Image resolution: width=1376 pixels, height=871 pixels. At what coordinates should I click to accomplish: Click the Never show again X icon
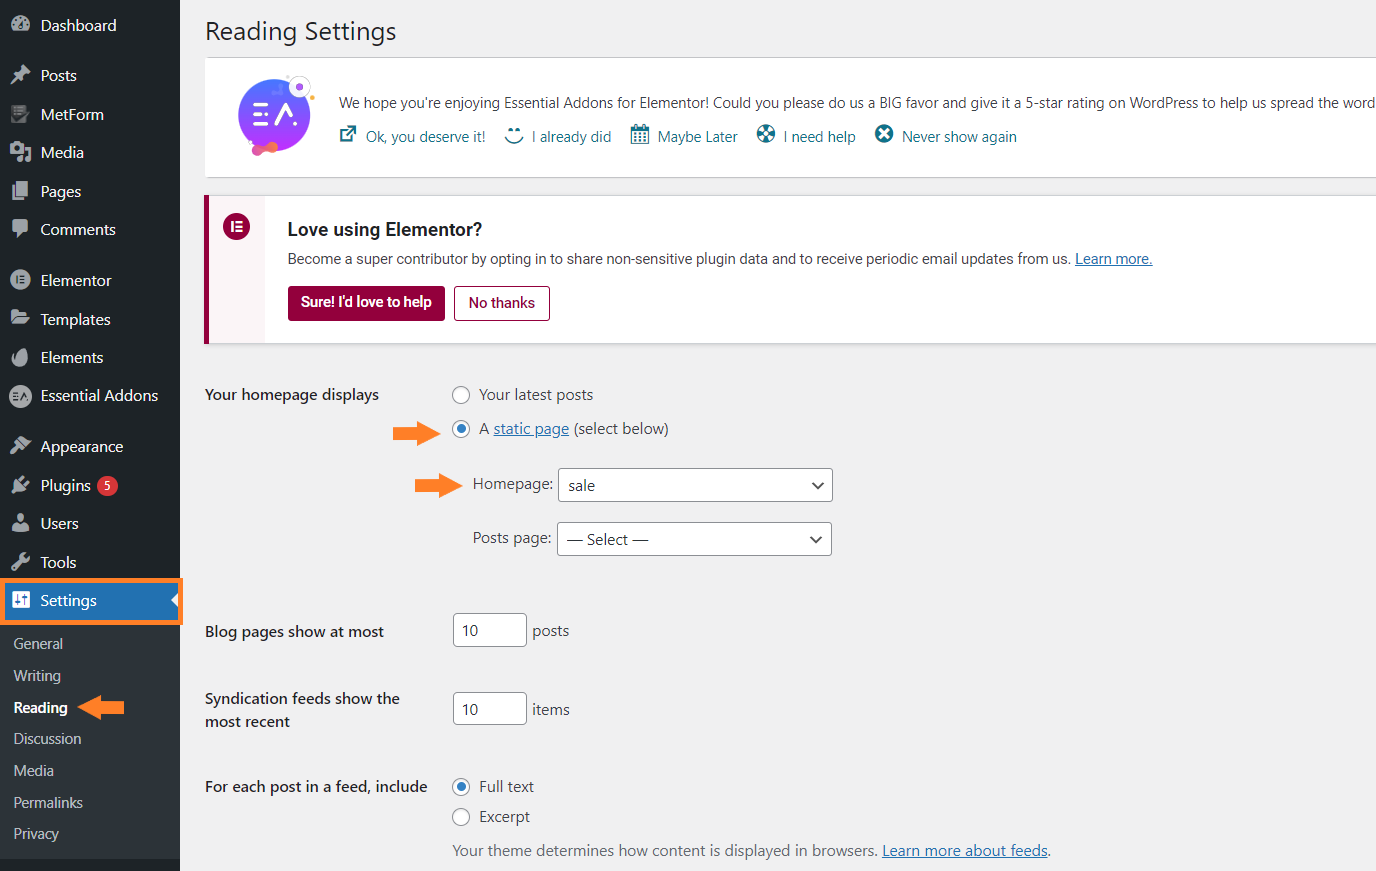[884, 134]
